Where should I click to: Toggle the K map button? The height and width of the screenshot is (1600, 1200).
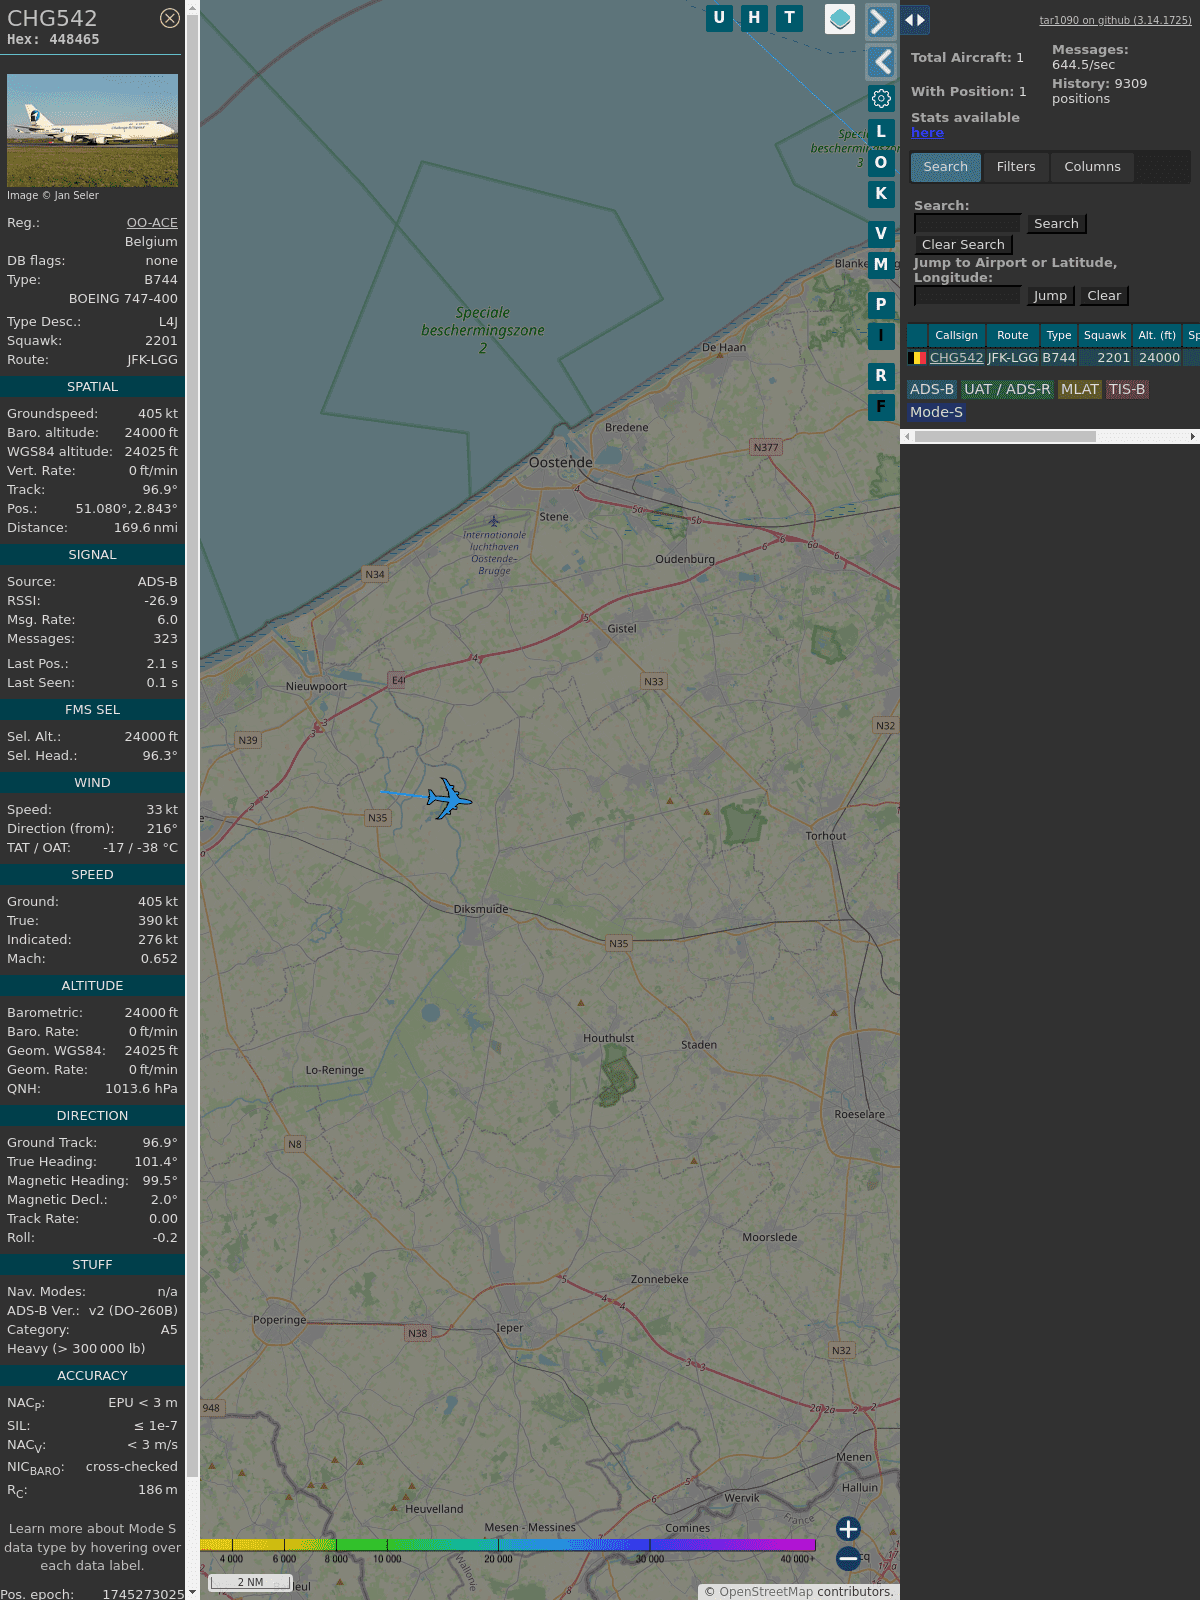click(881, 194)
